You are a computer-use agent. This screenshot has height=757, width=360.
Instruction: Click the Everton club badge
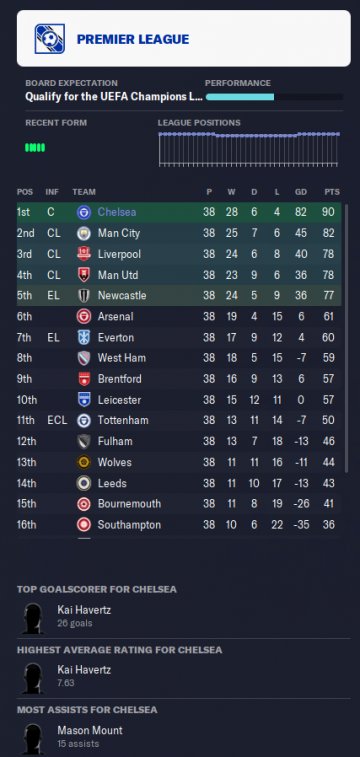(84, 337)
